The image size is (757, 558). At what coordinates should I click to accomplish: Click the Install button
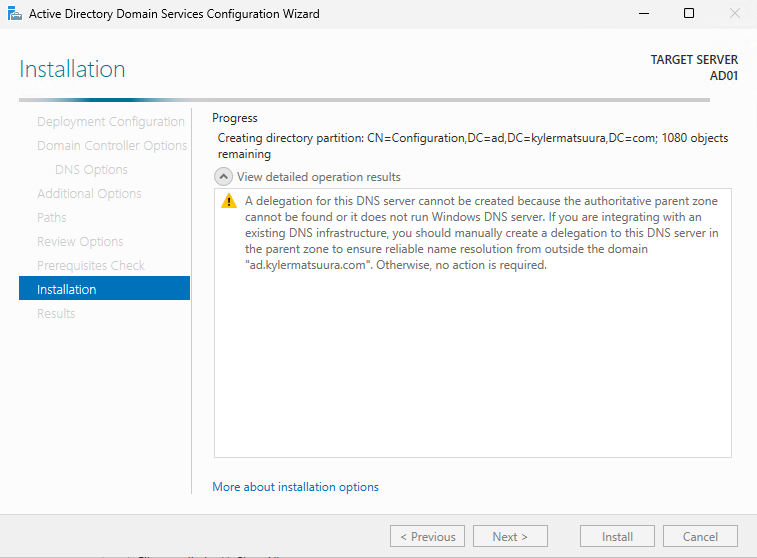click(x=617, y=536)
